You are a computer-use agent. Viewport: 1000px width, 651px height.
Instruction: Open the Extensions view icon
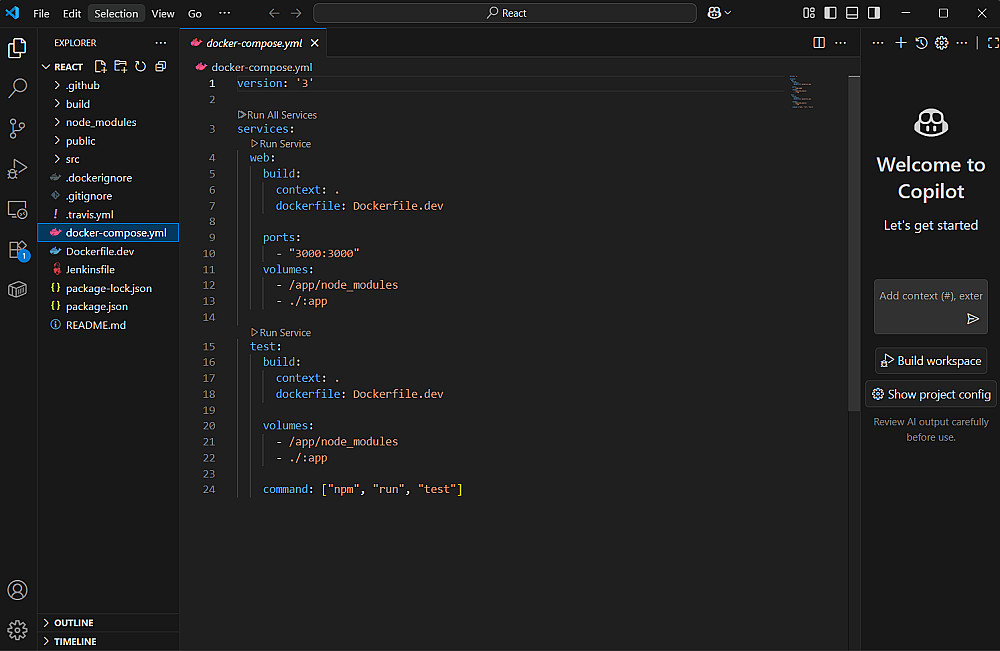[x=17, y=250]
